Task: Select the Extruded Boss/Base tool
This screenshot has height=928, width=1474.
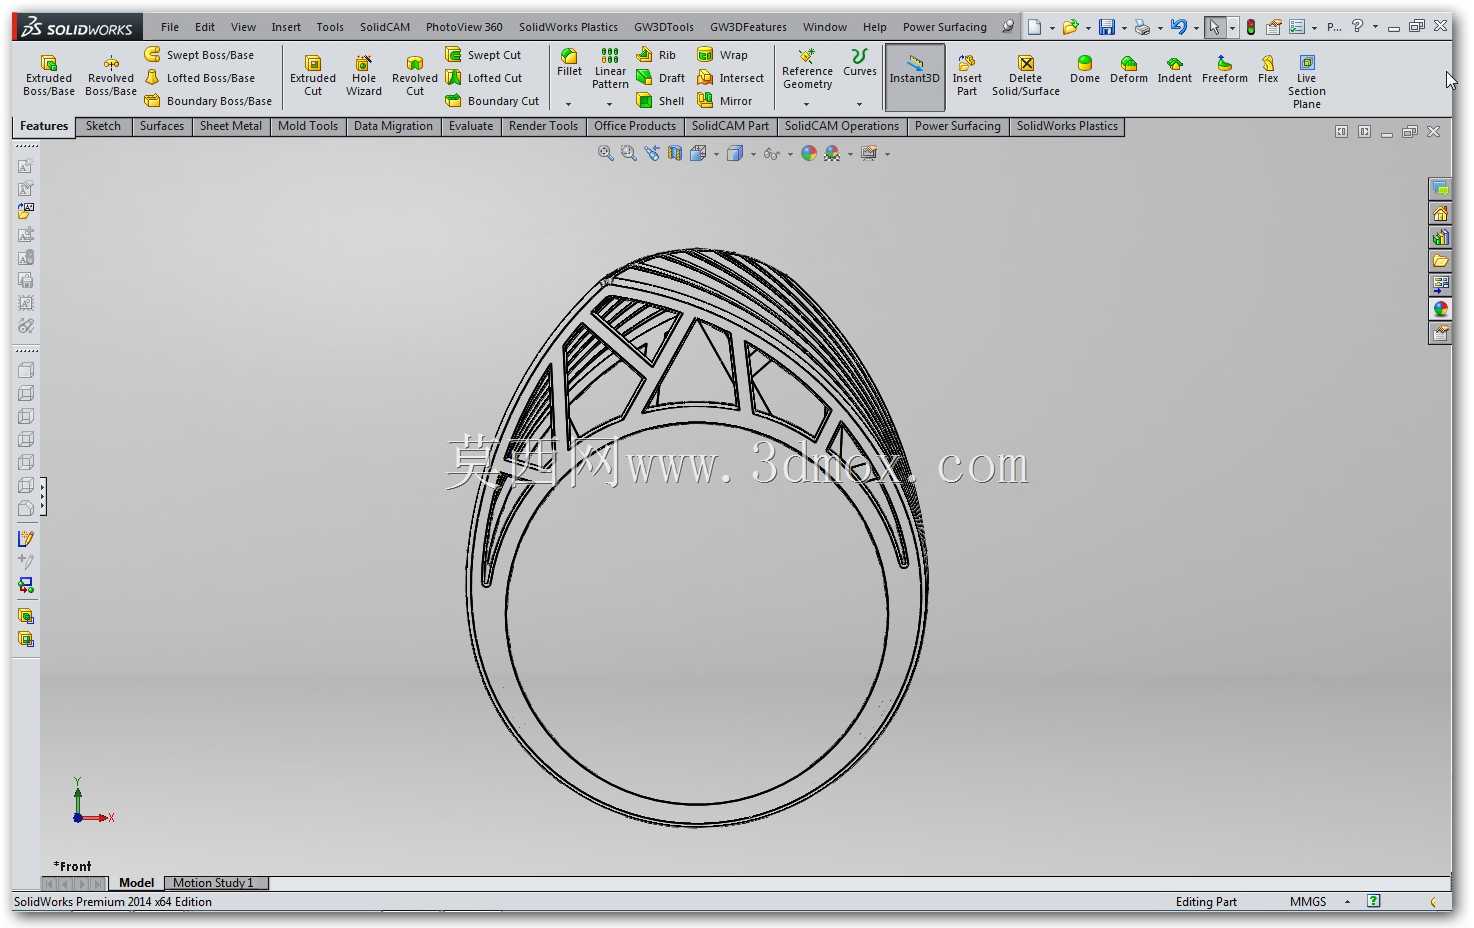Action: pos(48,76)
